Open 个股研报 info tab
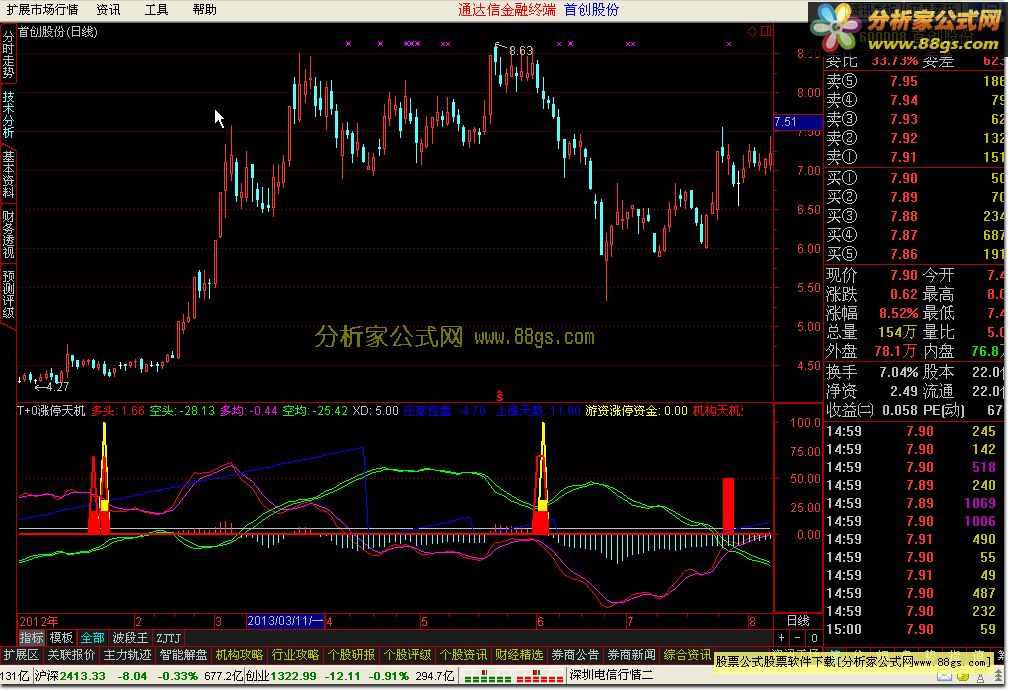The width and height of the screenshot is (1010, 691). [351, 655]
